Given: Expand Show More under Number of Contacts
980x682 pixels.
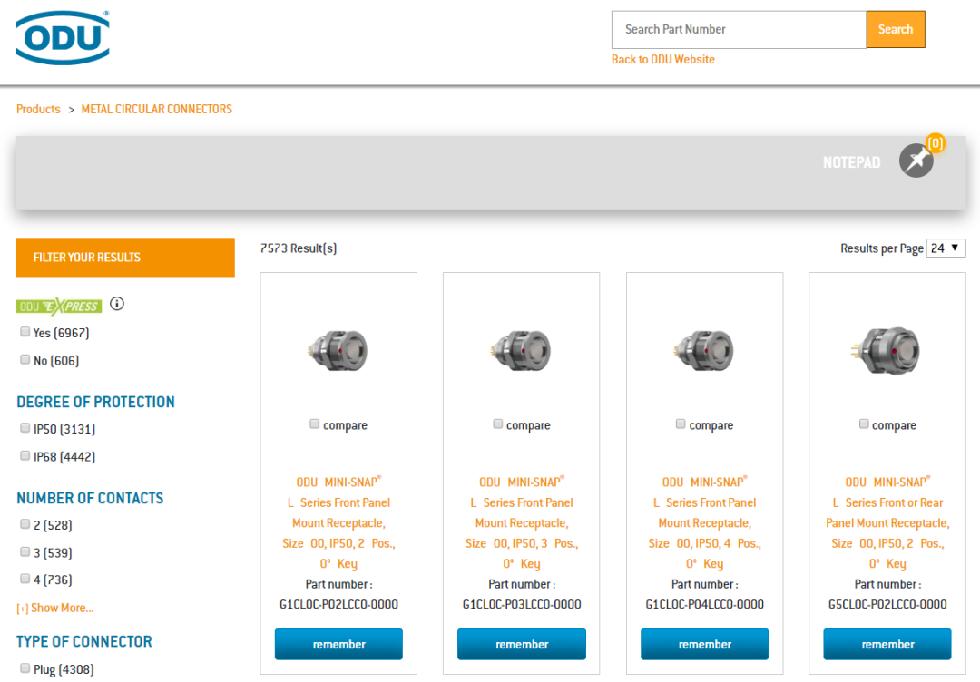Looking at the screenshot, I should click(x=55, y=608).
